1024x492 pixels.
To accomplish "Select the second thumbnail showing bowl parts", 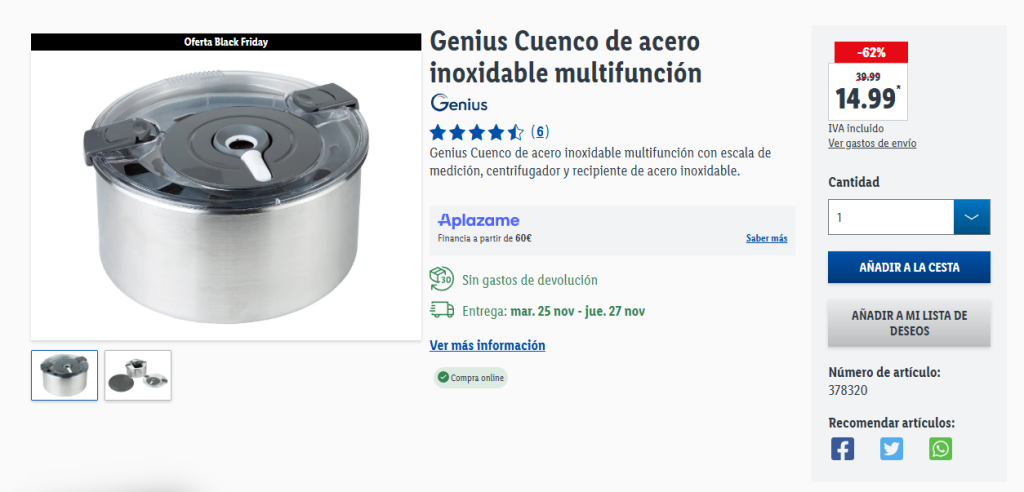I will click(x=138, y=375).
